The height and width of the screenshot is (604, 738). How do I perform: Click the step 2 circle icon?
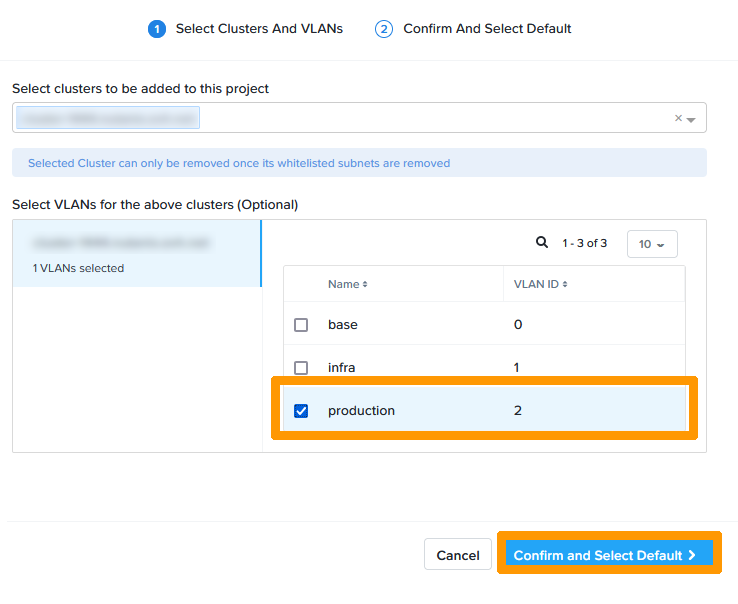pos(384,29)
